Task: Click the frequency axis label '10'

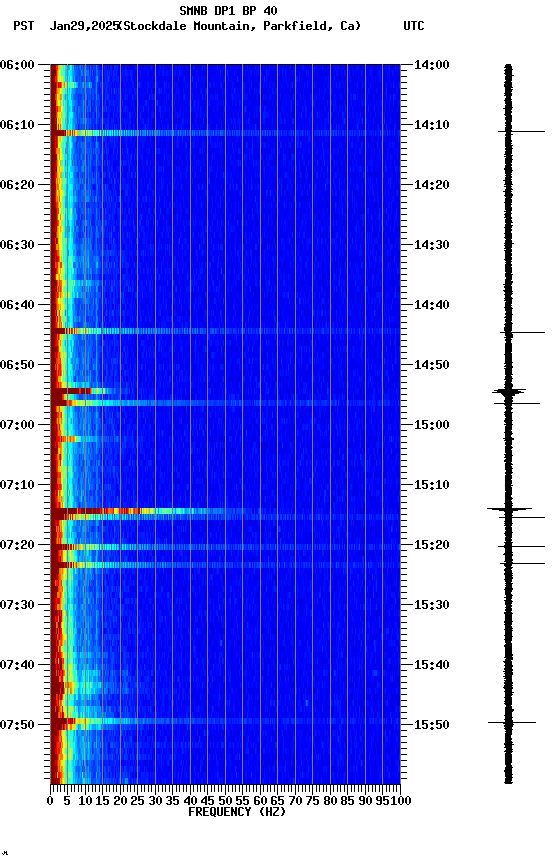Action: point(85,801)
